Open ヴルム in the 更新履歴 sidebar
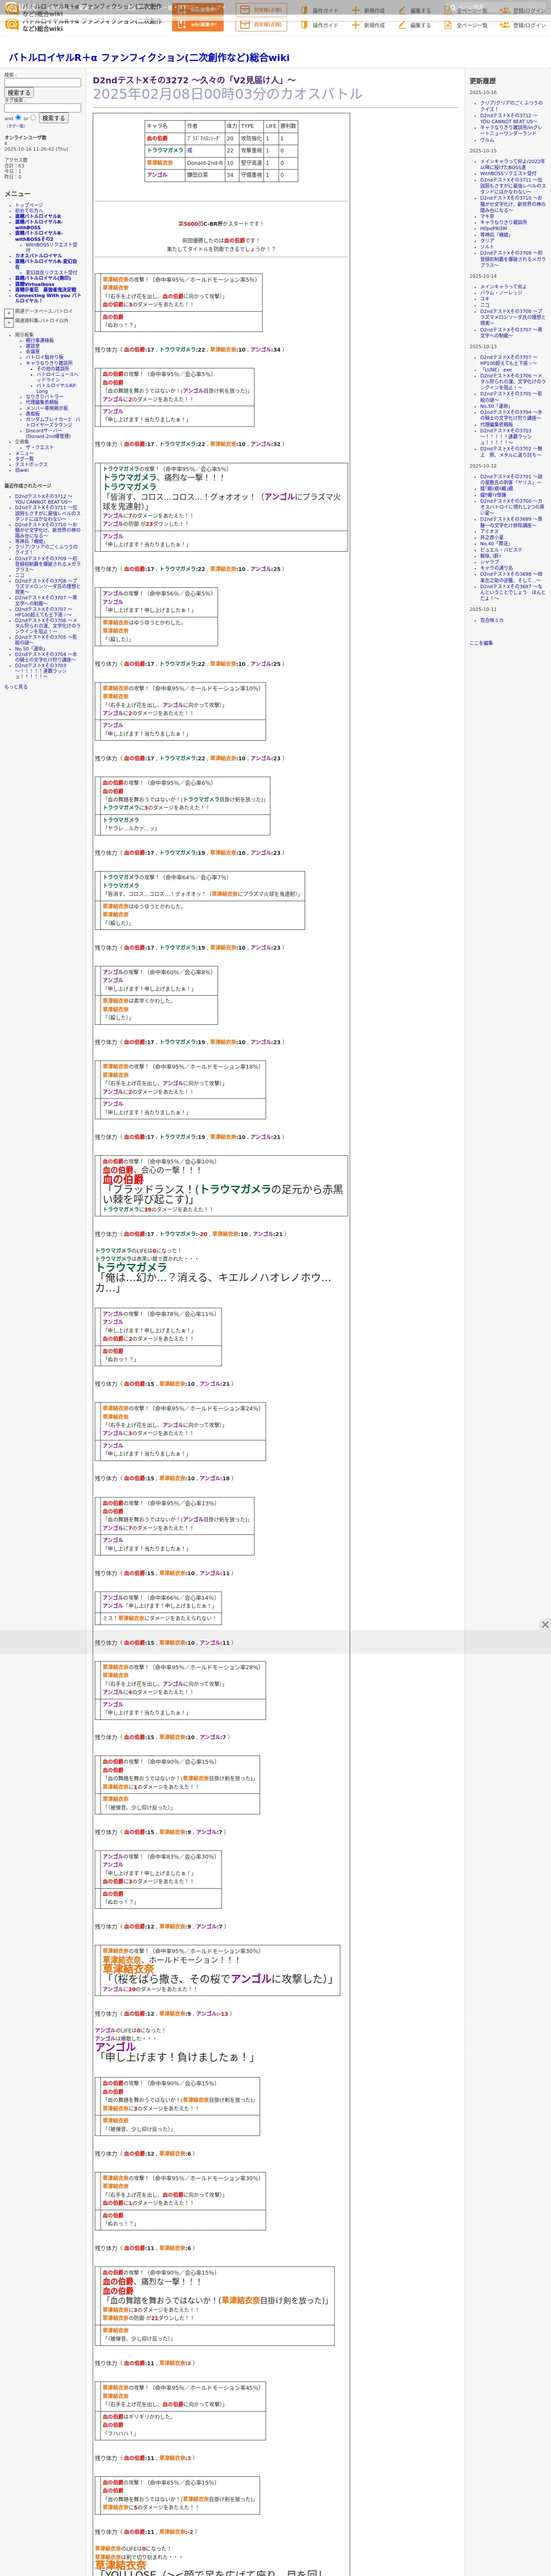 click(x=487, y=140)
